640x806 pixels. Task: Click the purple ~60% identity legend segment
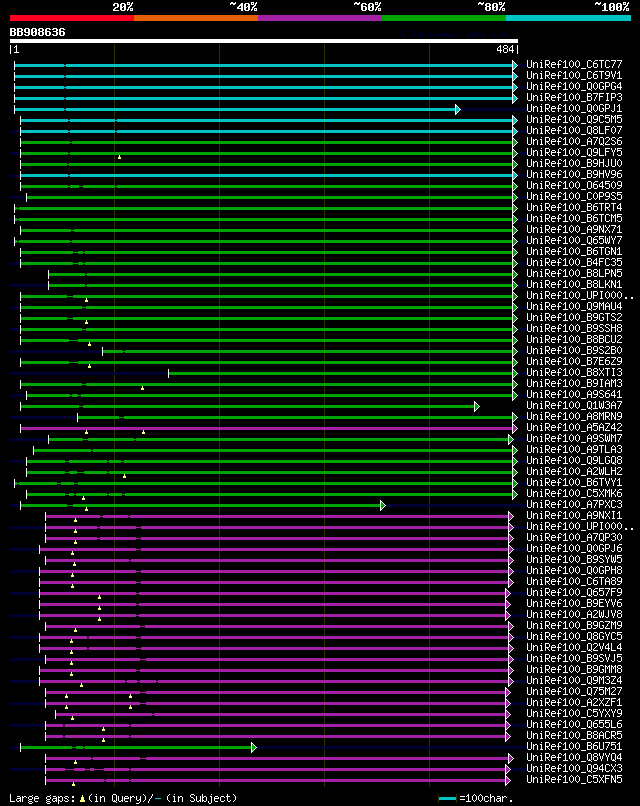pos(320,18)
